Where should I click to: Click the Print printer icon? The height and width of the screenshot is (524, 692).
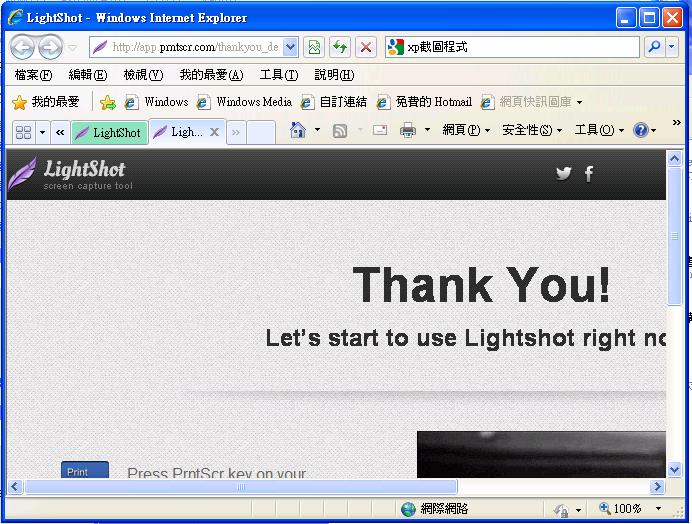click(x=407, y=130)
